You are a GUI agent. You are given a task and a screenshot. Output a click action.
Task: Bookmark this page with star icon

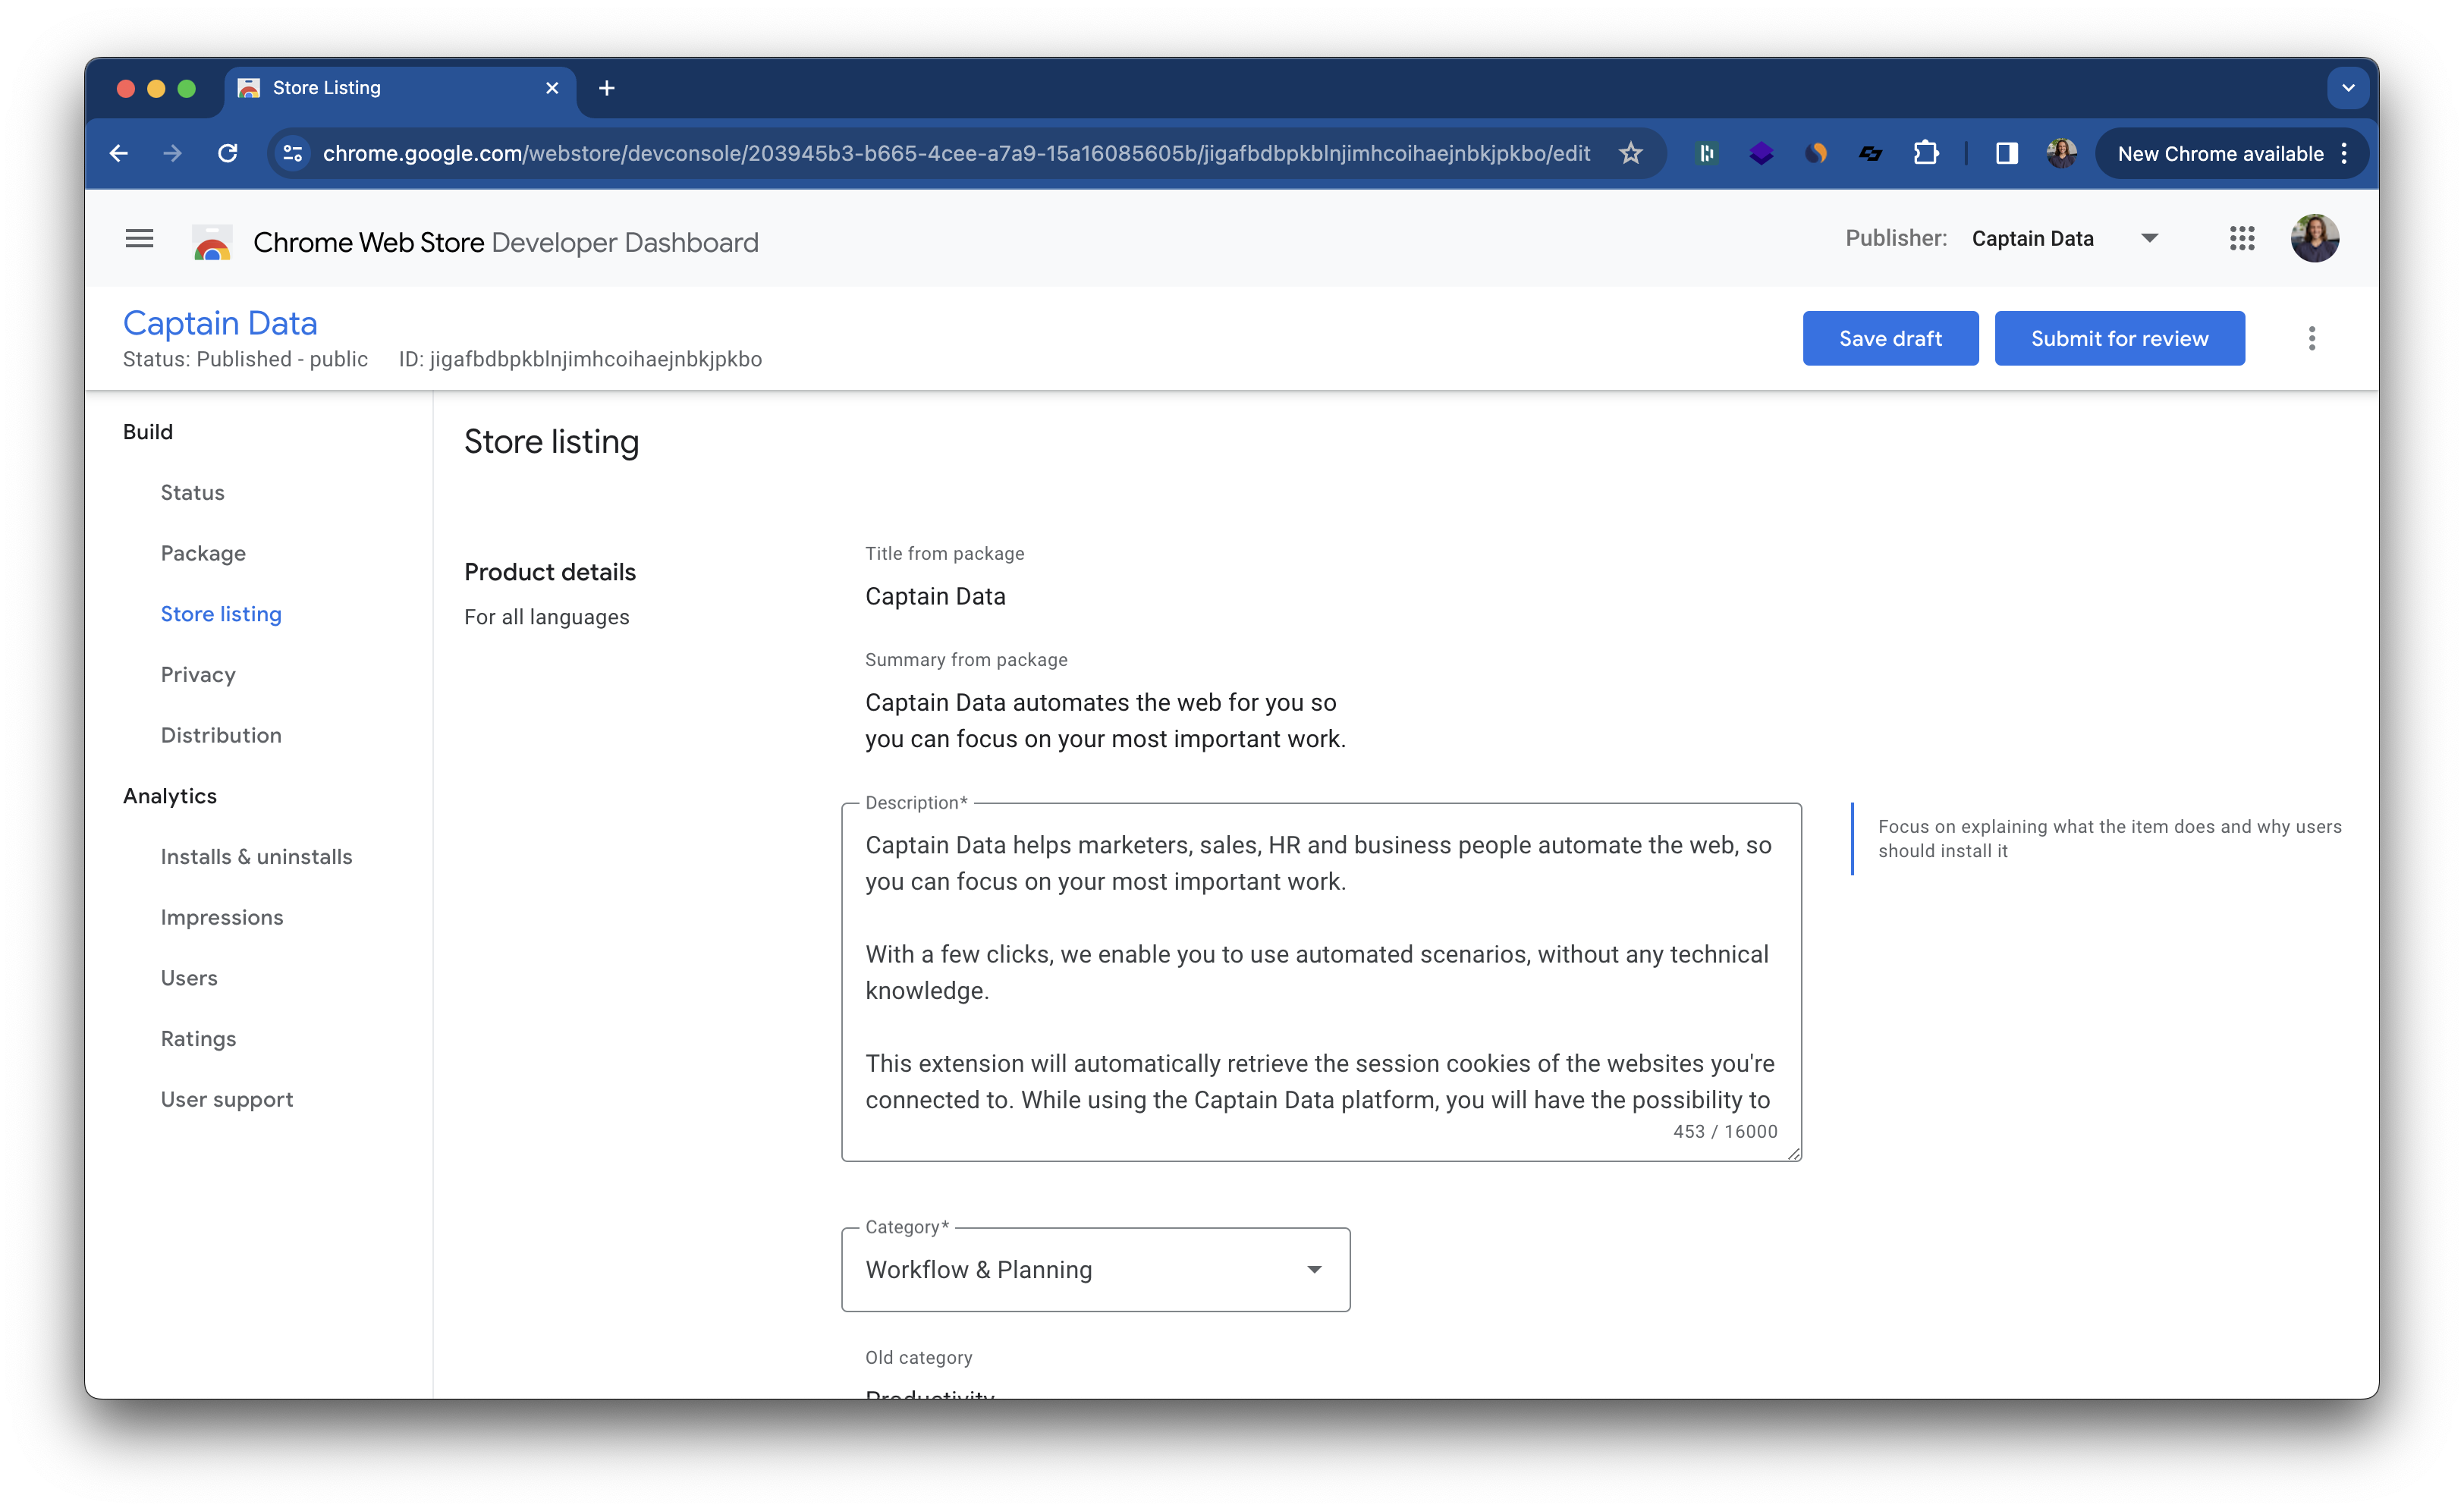tap(1631, 153)
